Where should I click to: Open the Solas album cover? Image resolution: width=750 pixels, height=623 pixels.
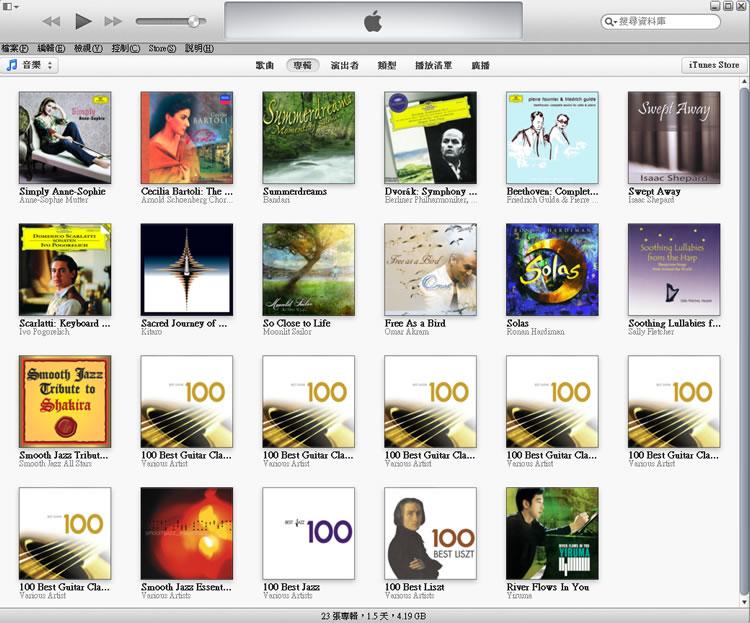click(552, 269)
